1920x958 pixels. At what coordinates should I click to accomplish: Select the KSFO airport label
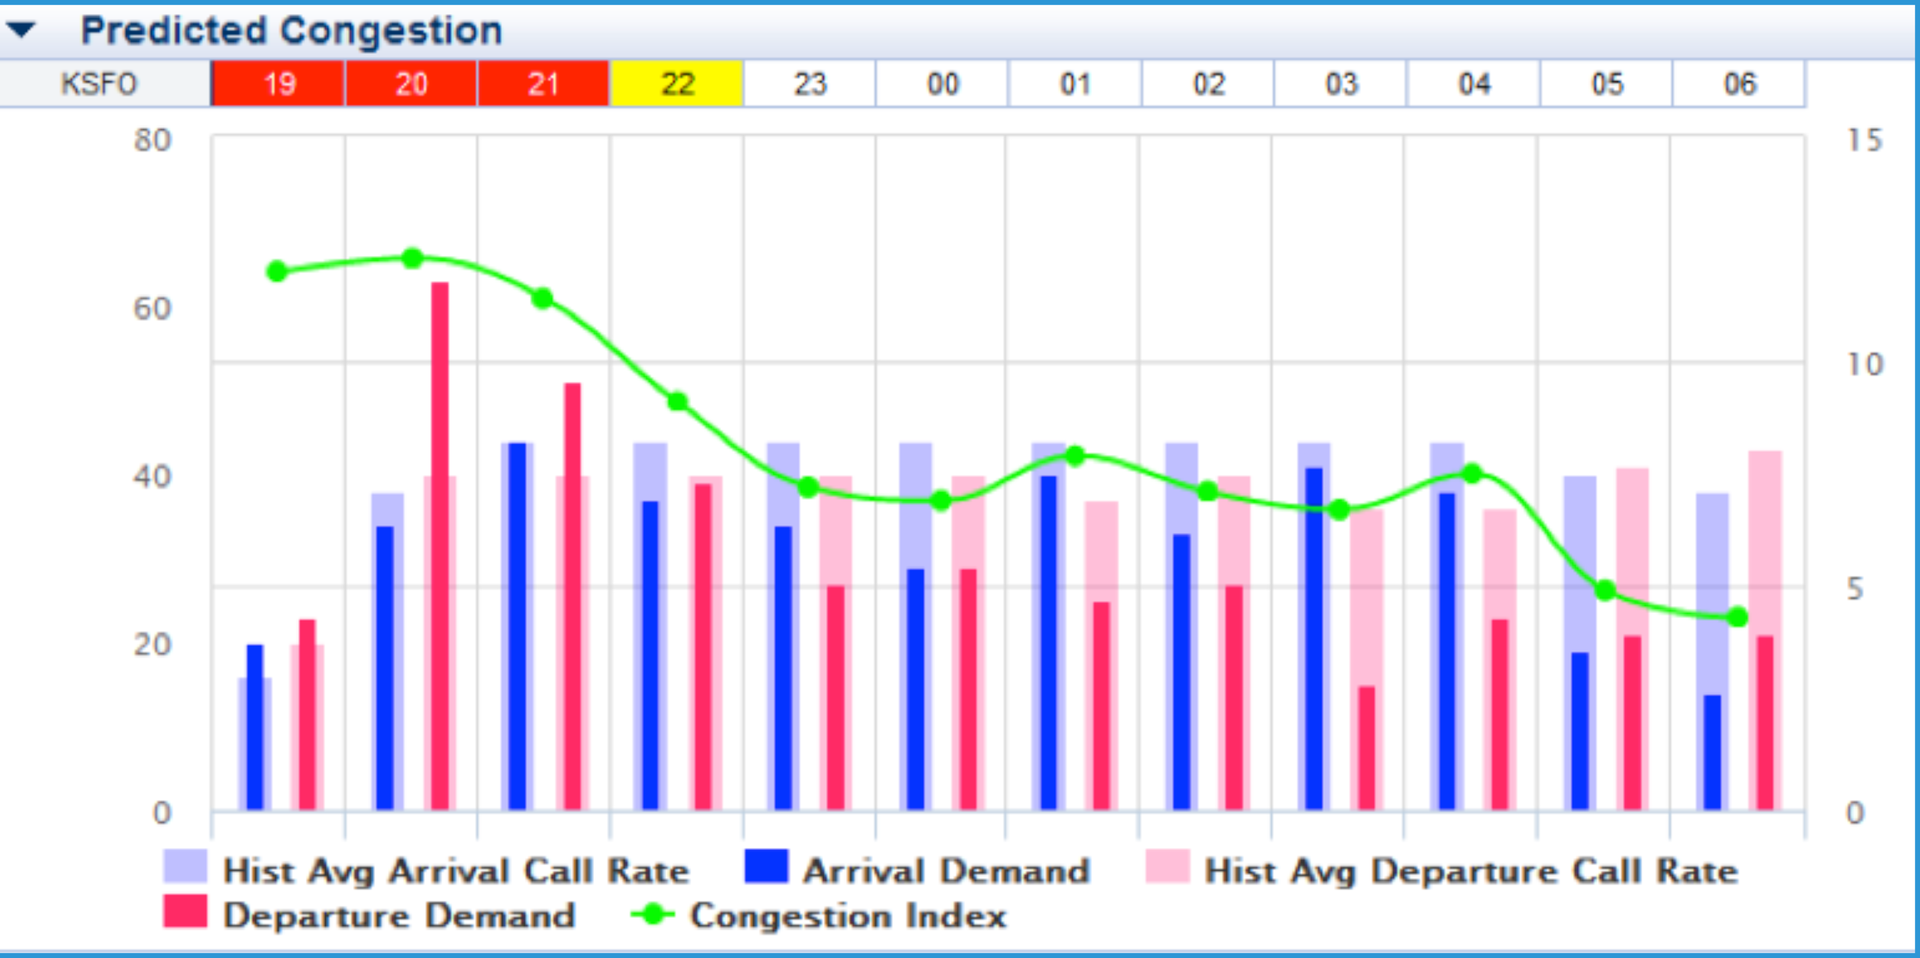click(100, 84)
